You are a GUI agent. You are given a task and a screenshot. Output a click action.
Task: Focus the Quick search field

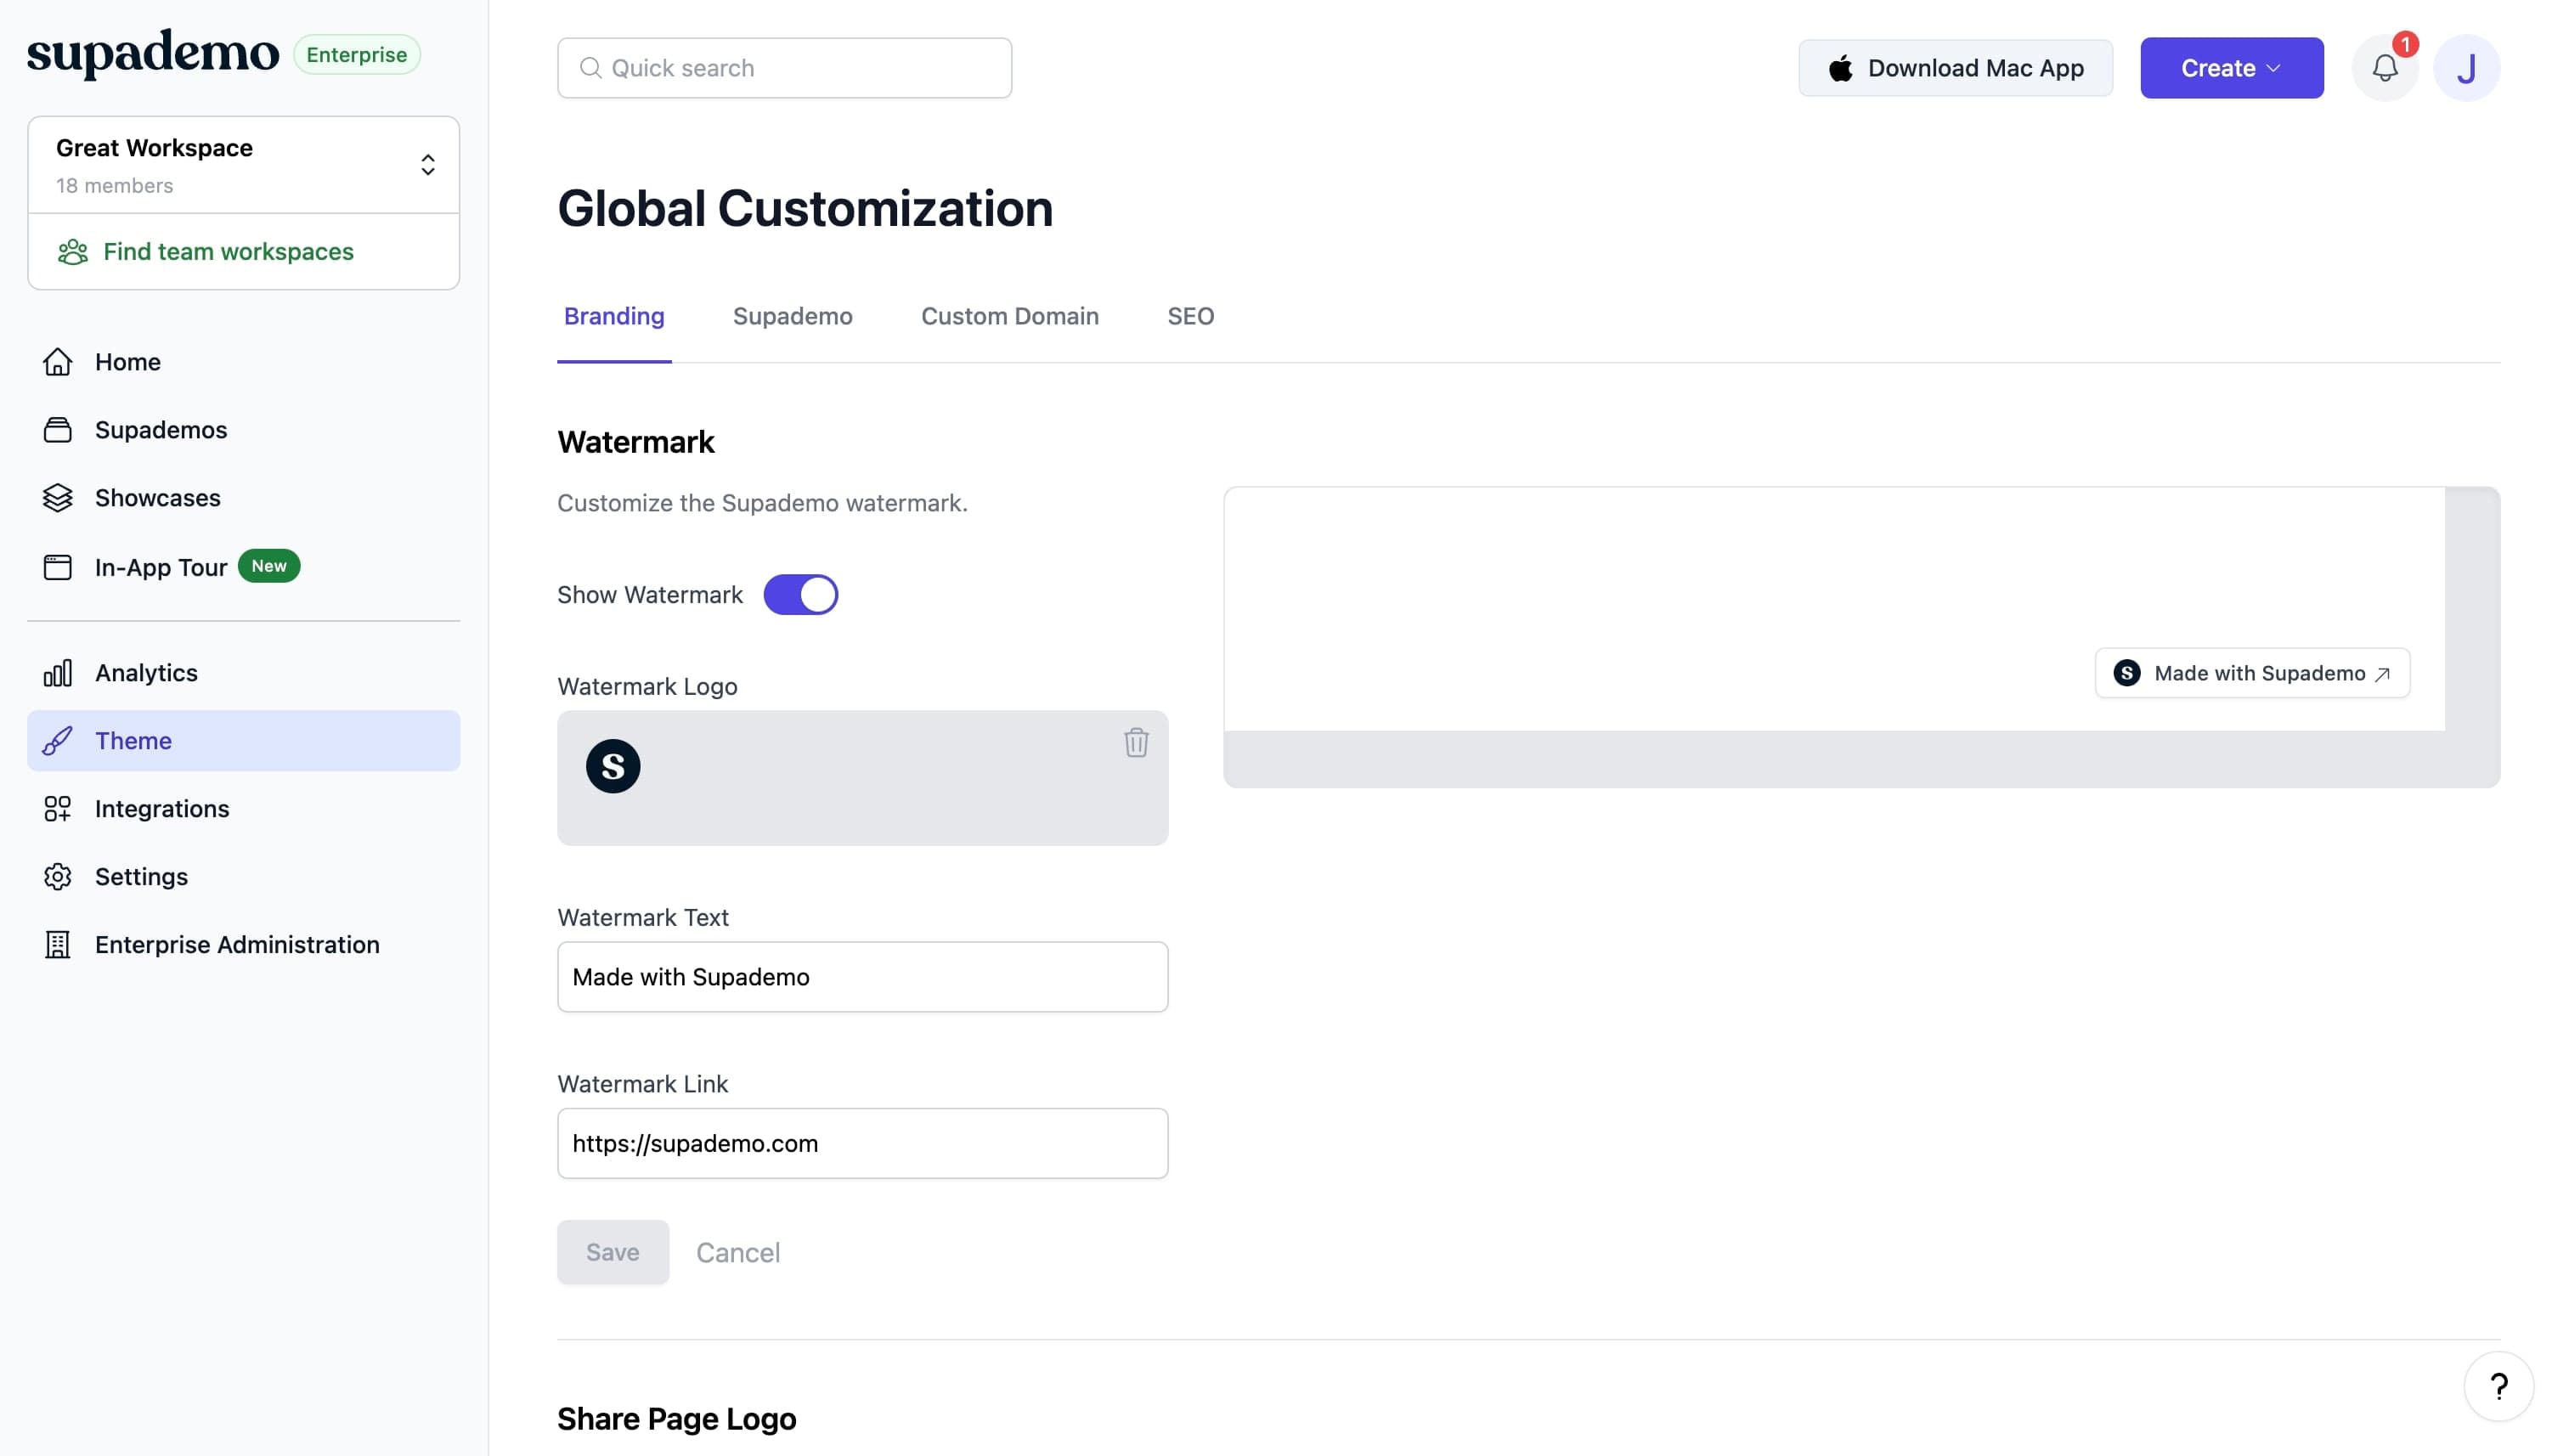[784, 68]
